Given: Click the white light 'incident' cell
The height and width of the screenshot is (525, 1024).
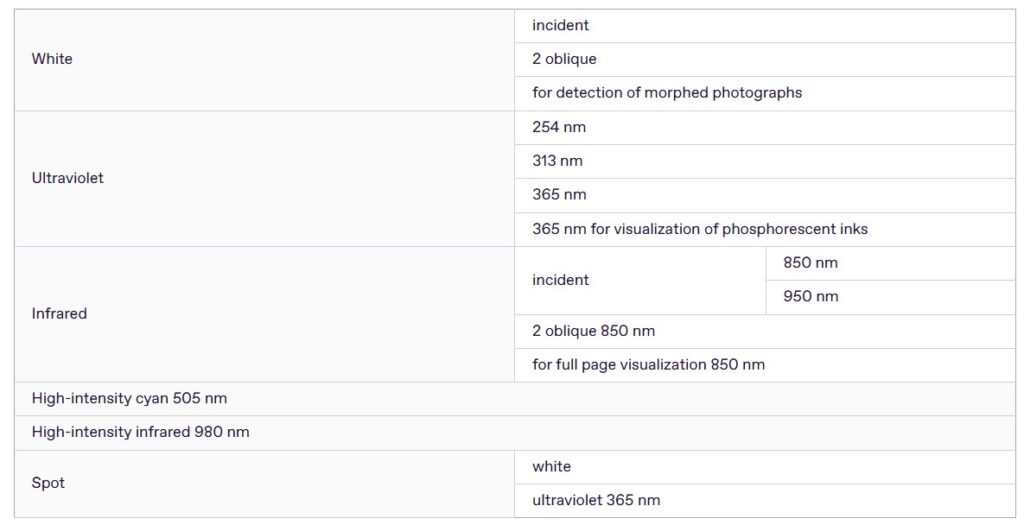Looking at the screenshot, I should coord(560,25).
